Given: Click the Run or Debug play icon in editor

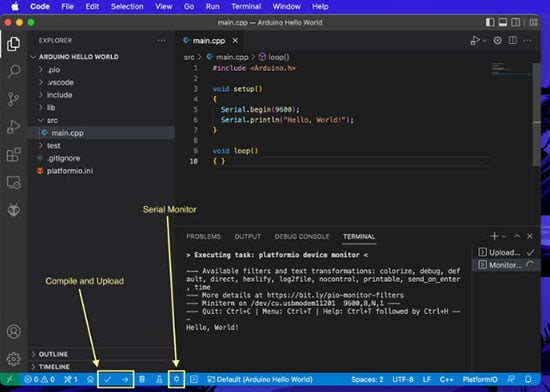Looking at the screenshot, I should pyautogui.click(x=475, y=41).
